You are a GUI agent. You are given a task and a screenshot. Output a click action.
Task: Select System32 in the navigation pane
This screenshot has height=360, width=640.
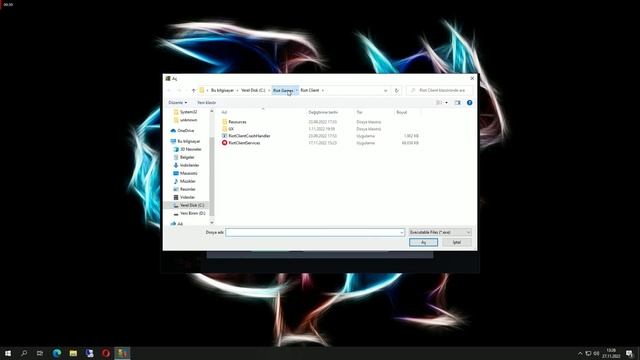tap(188, 112)
